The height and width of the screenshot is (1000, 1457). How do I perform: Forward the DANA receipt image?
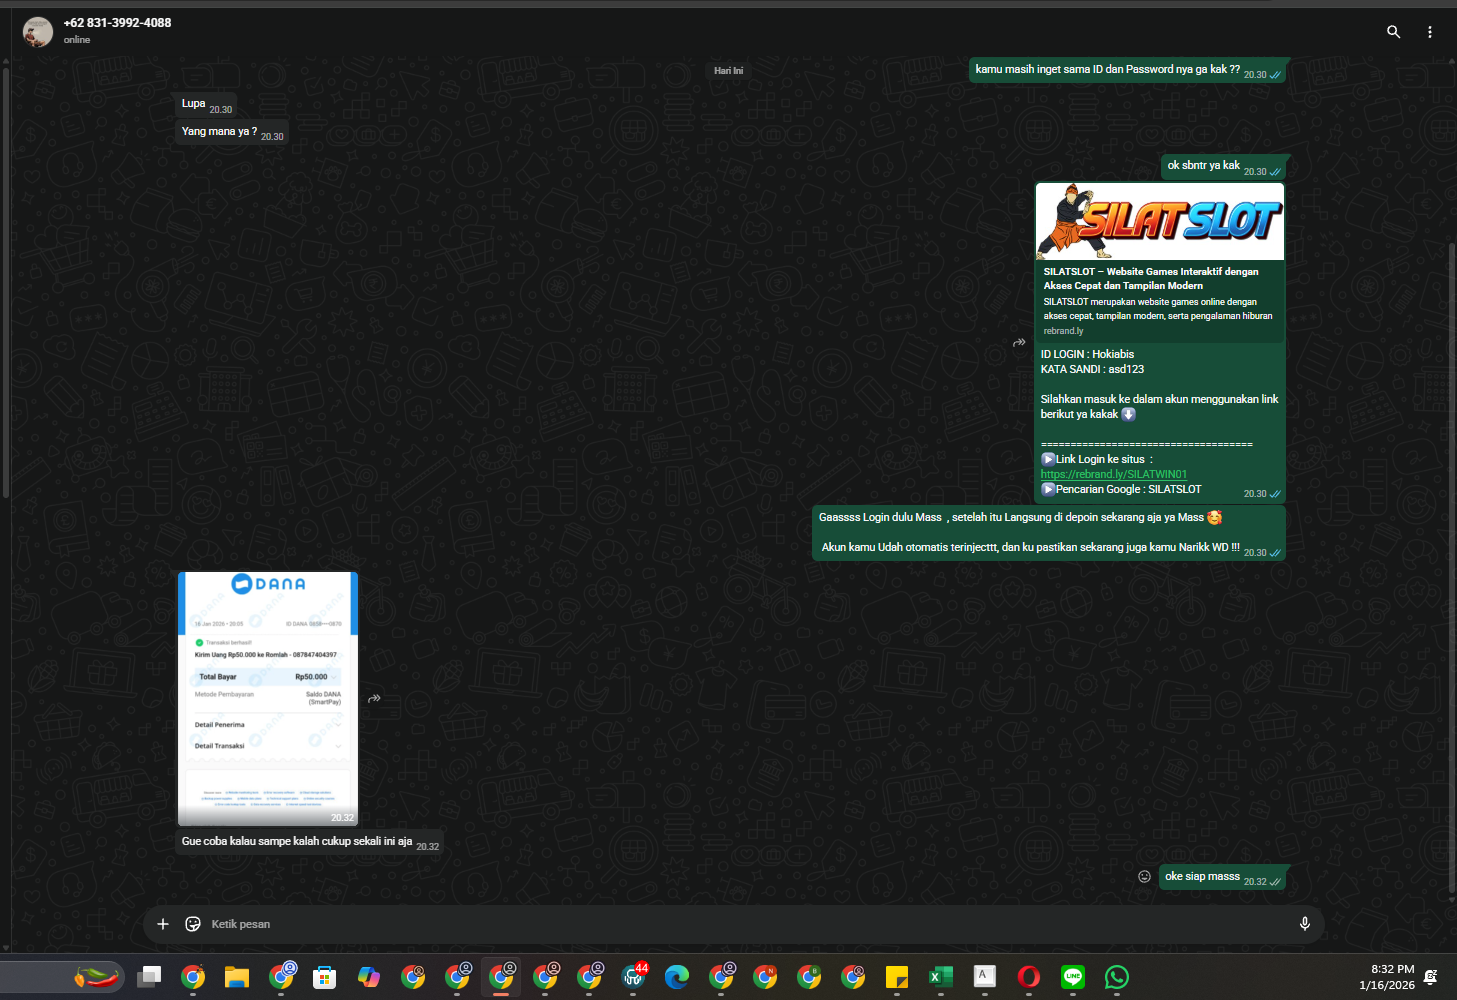pos(374,698)
